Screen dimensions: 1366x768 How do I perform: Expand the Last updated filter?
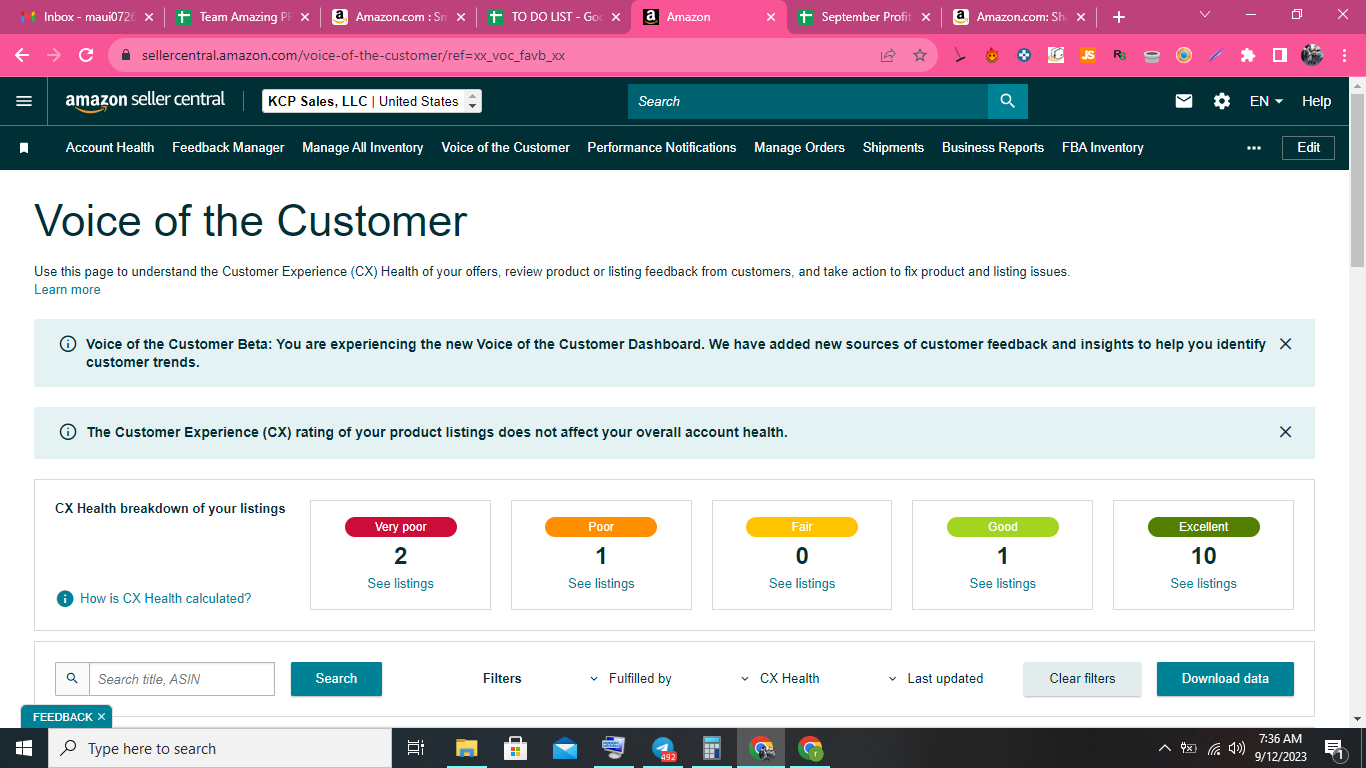click(x=936, y=679)
